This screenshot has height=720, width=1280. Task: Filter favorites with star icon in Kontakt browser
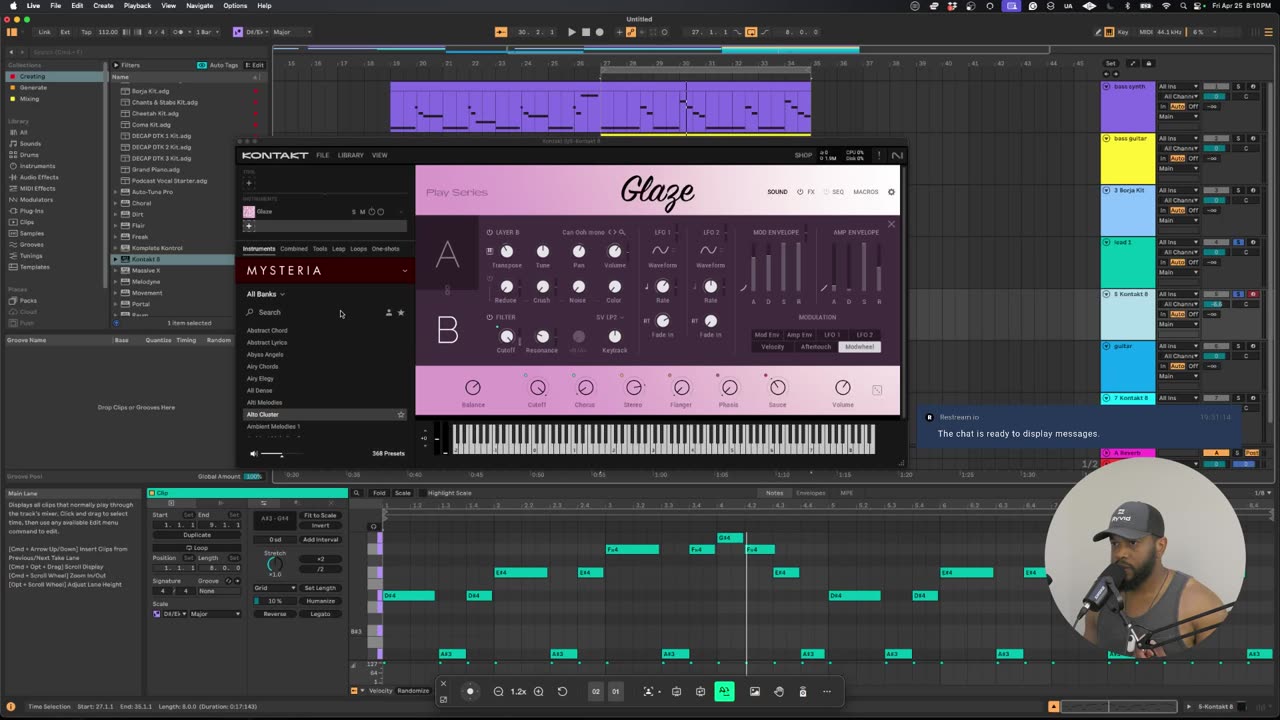[x=401, y=313]
